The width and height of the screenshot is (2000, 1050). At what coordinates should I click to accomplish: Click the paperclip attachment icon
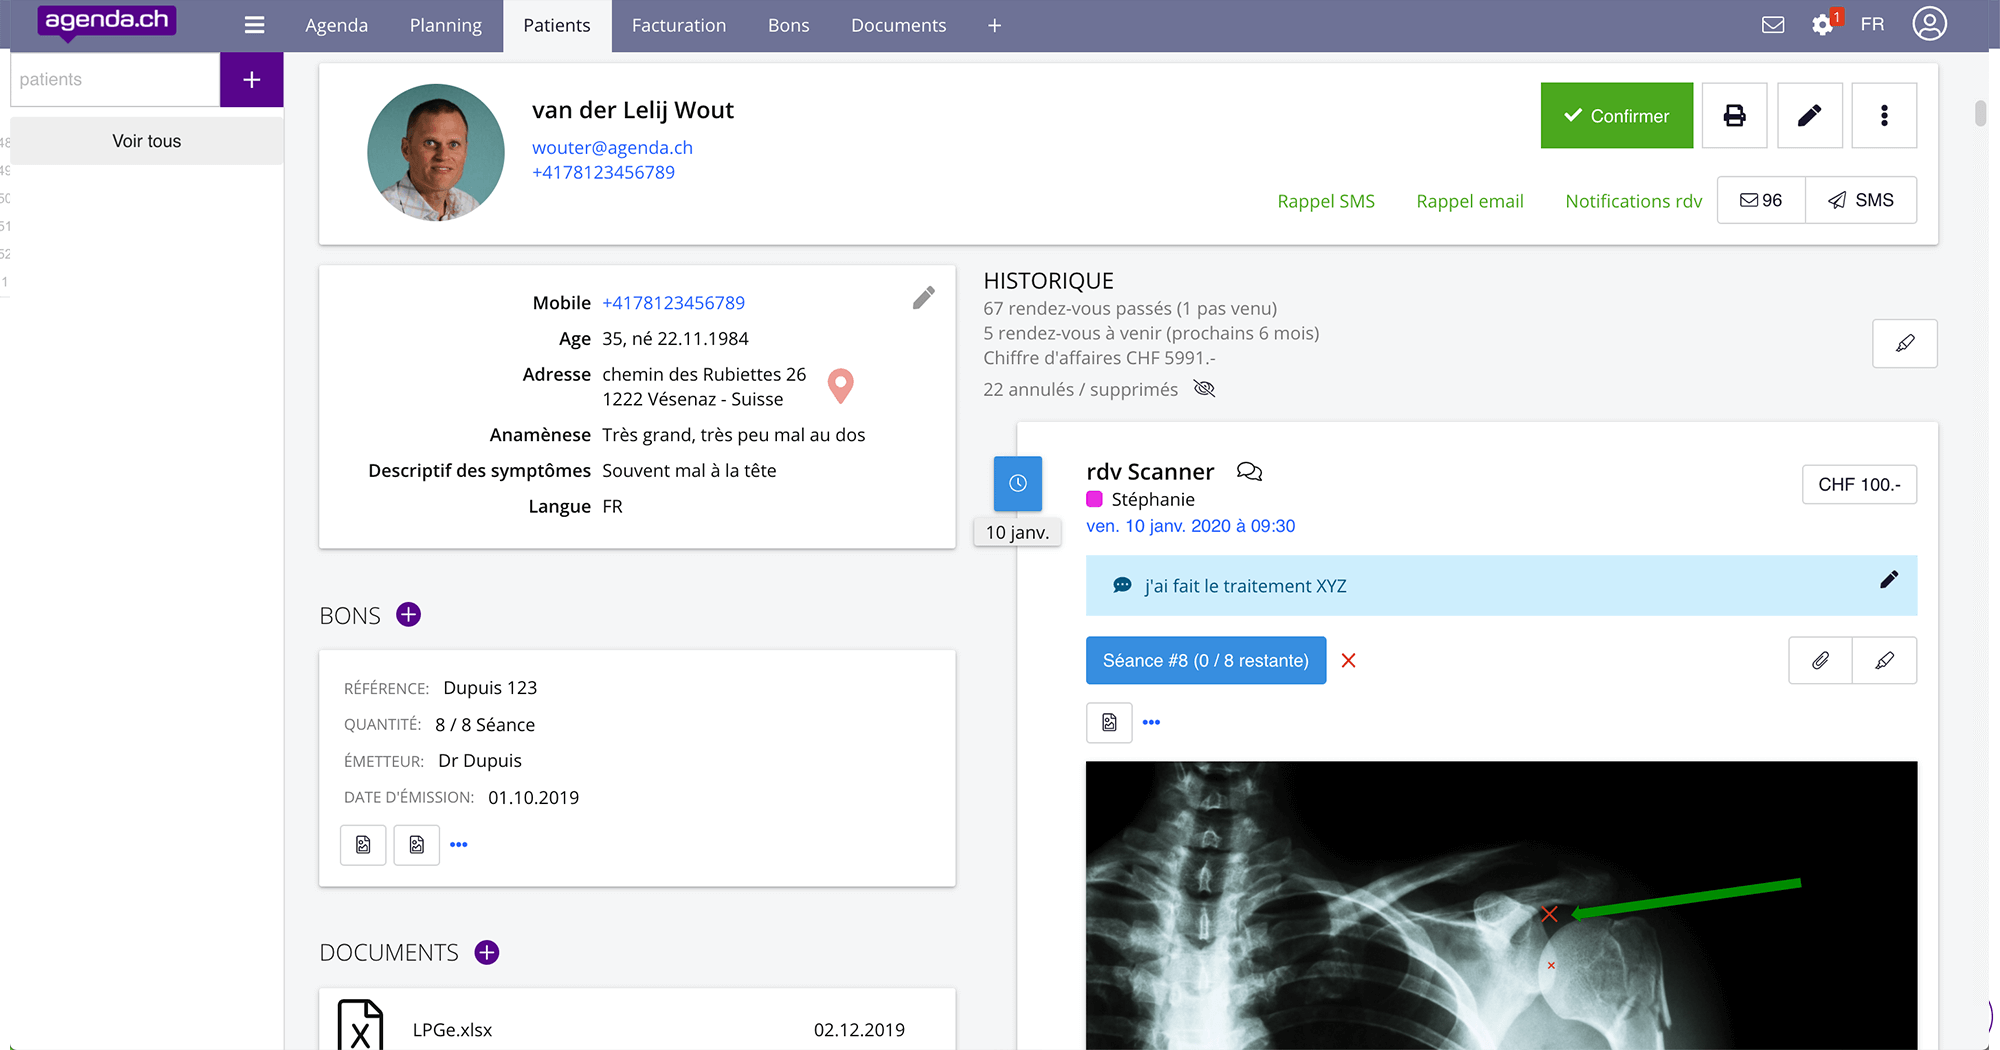(1820, 660)
